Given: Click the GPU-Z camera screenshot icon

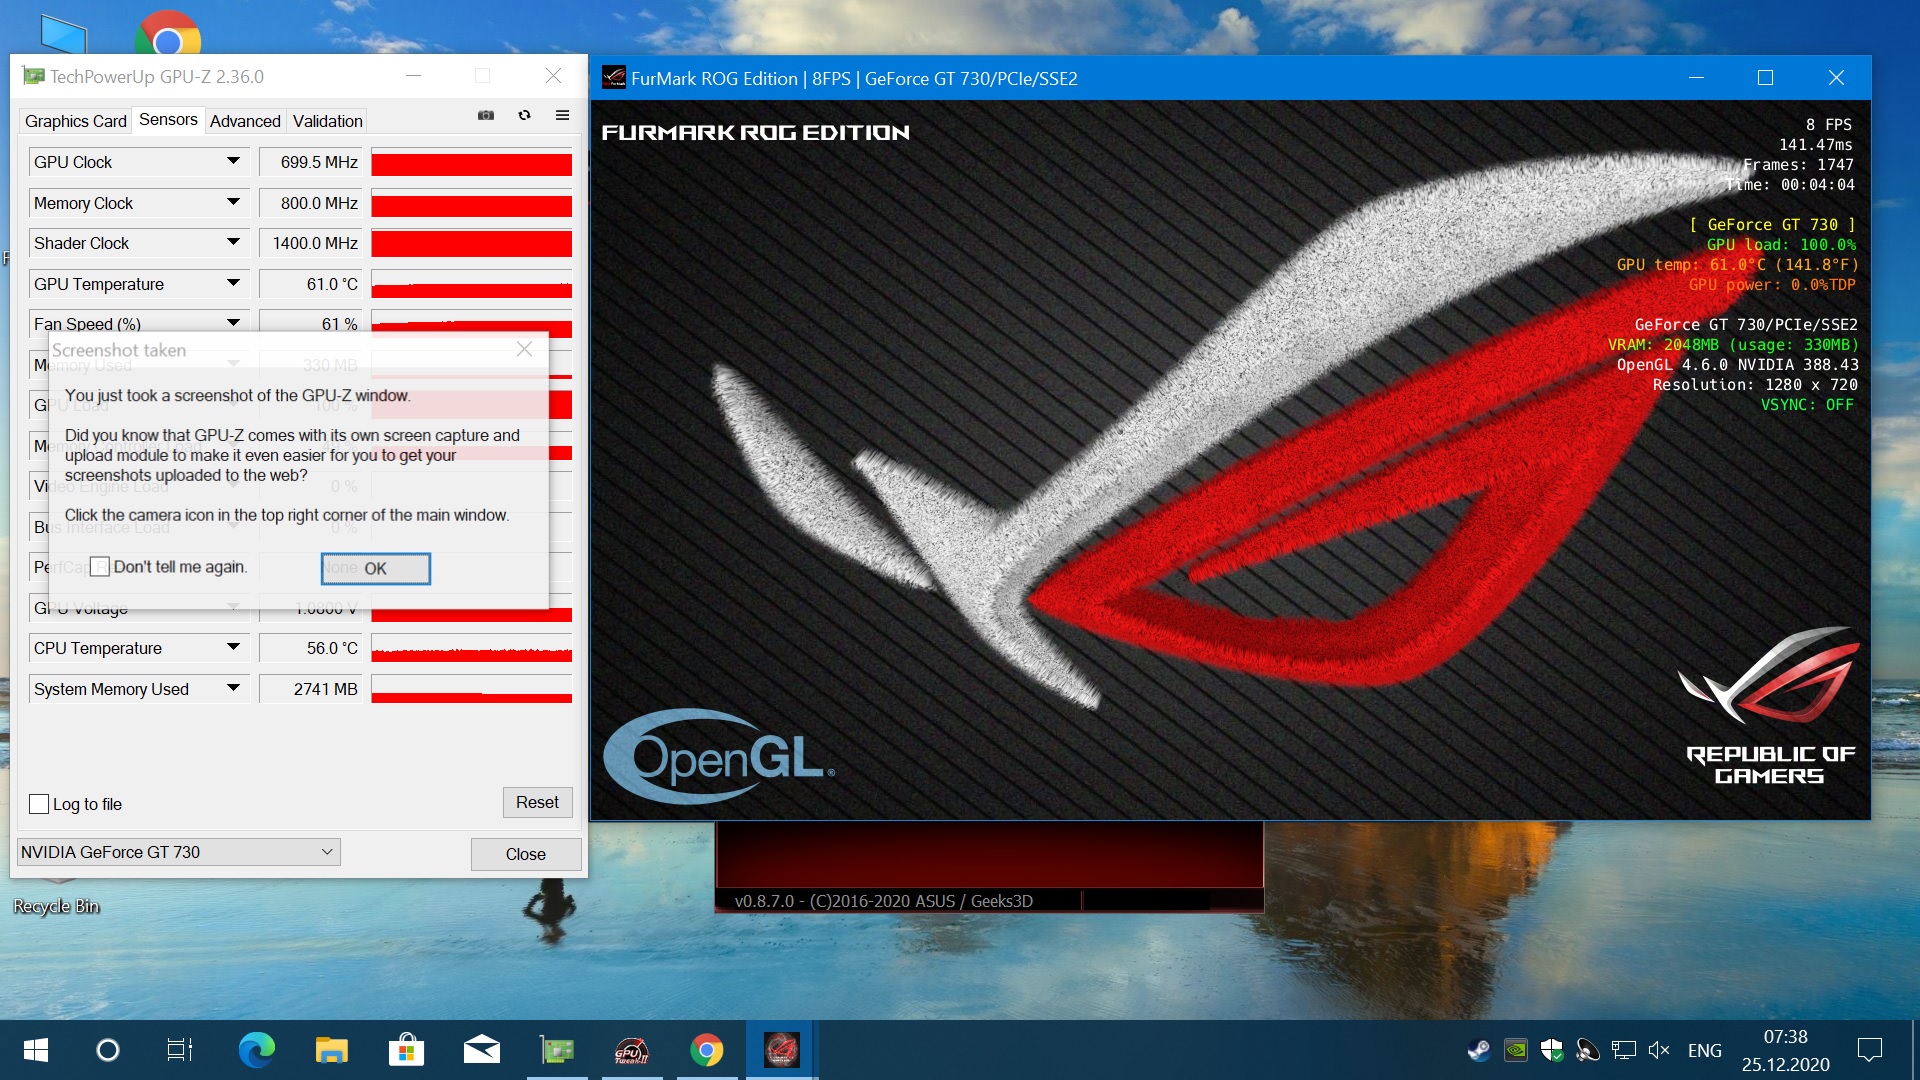Looking at the screenshot, I should pyautogui.click(x=486, y=115).
